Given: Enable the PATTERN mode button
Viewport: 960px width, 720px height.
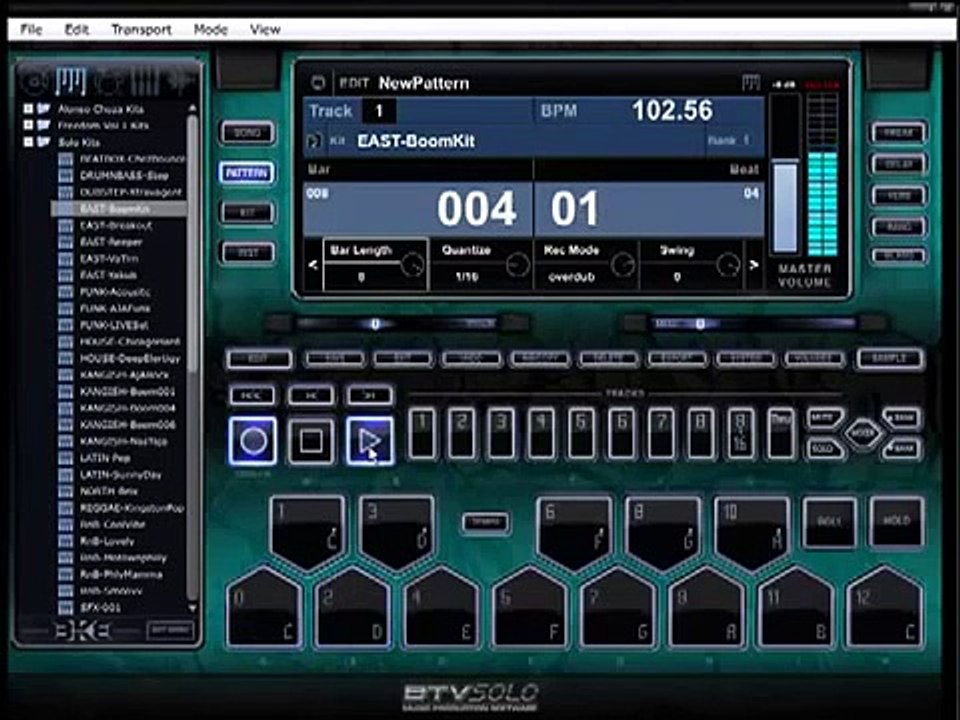Looking at the screenshot, I should 247,173.
